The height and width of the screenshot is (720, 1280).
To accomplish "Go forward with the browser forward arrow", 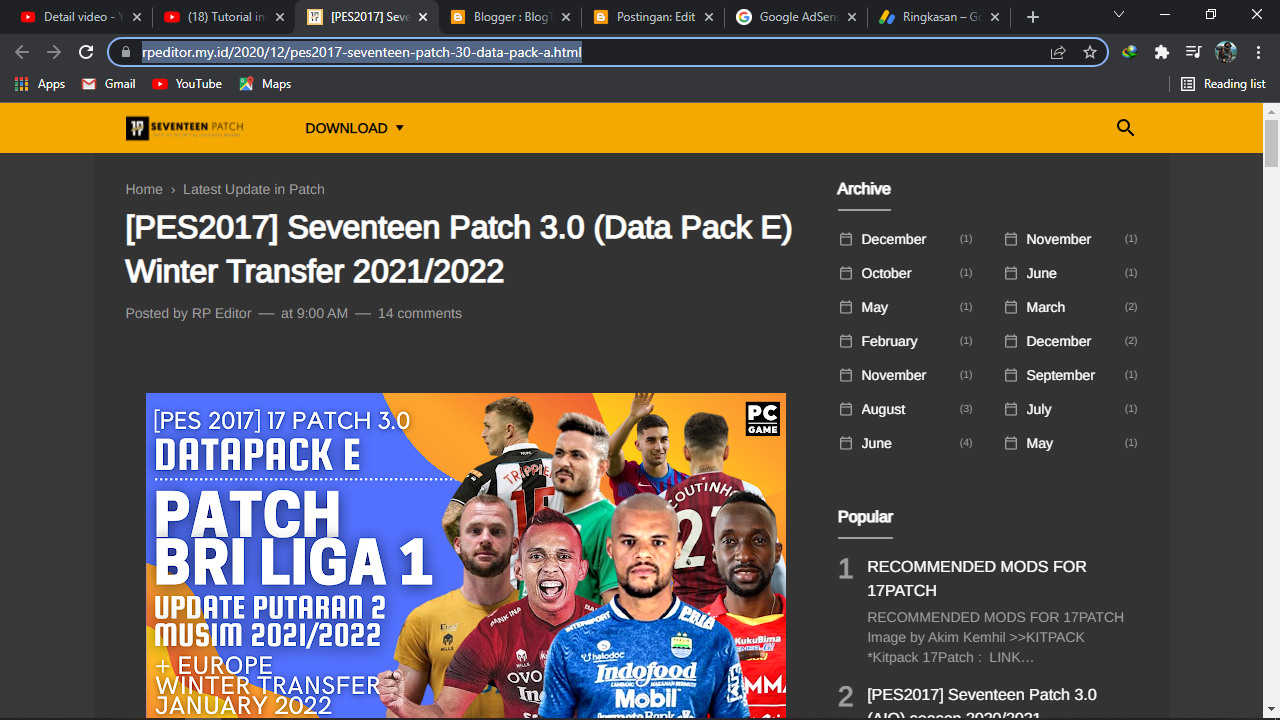I will pyautogui.click(x=54, y=52).
